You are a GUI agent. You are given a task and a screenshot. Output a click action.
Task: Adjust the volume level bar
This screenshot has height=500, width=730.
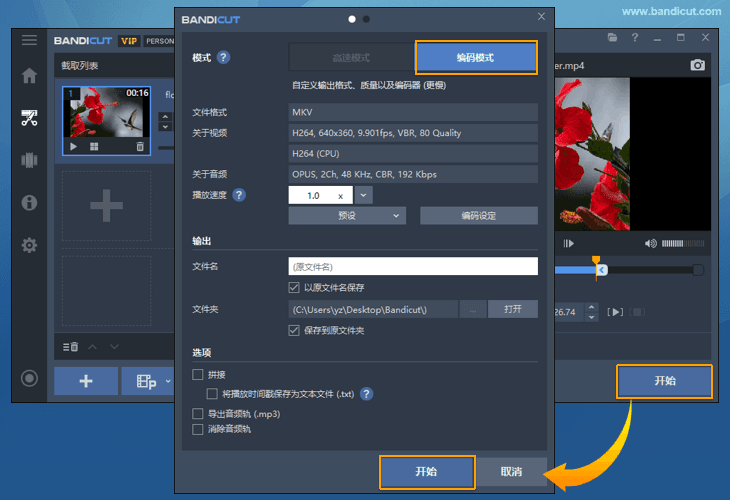point(683,243)
